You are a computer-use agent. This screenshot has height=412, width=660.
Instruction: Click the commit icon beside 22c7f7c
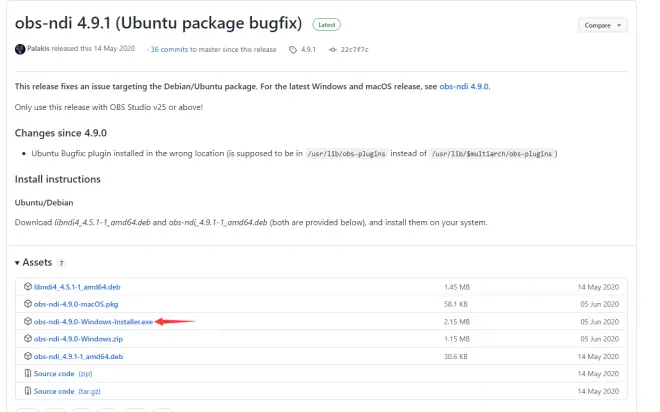click(x=333, y=50)
